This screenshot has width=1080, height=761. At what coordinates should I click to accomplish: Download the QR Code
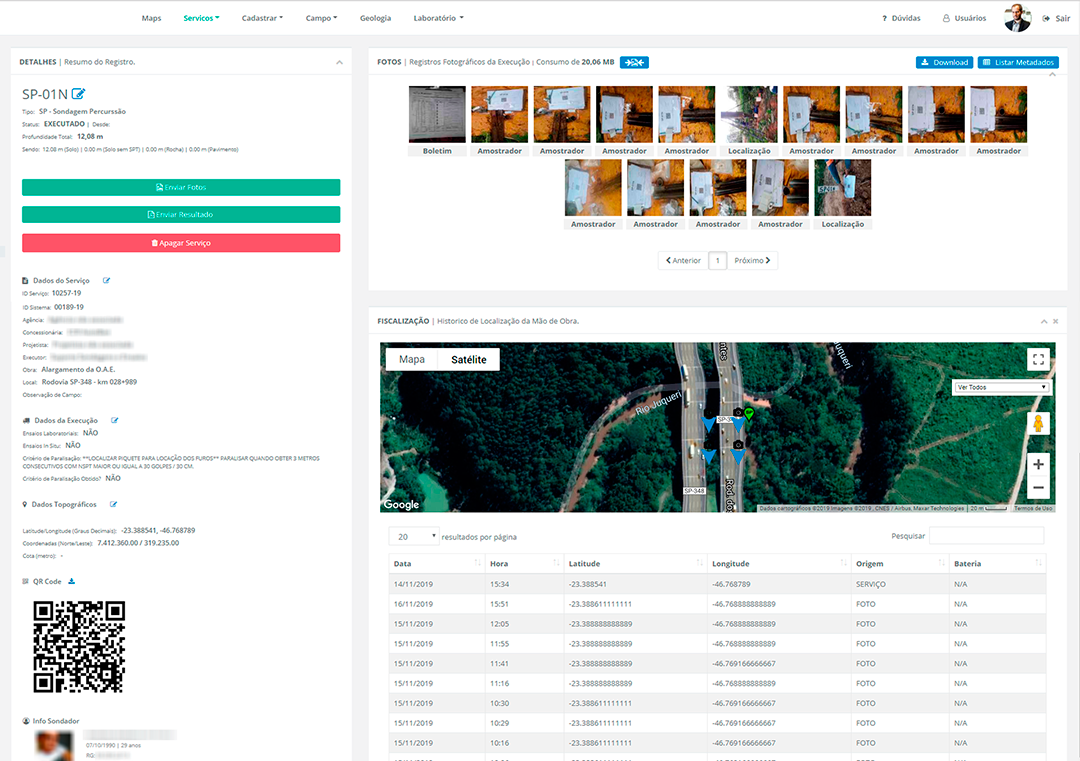coord(72,581)
